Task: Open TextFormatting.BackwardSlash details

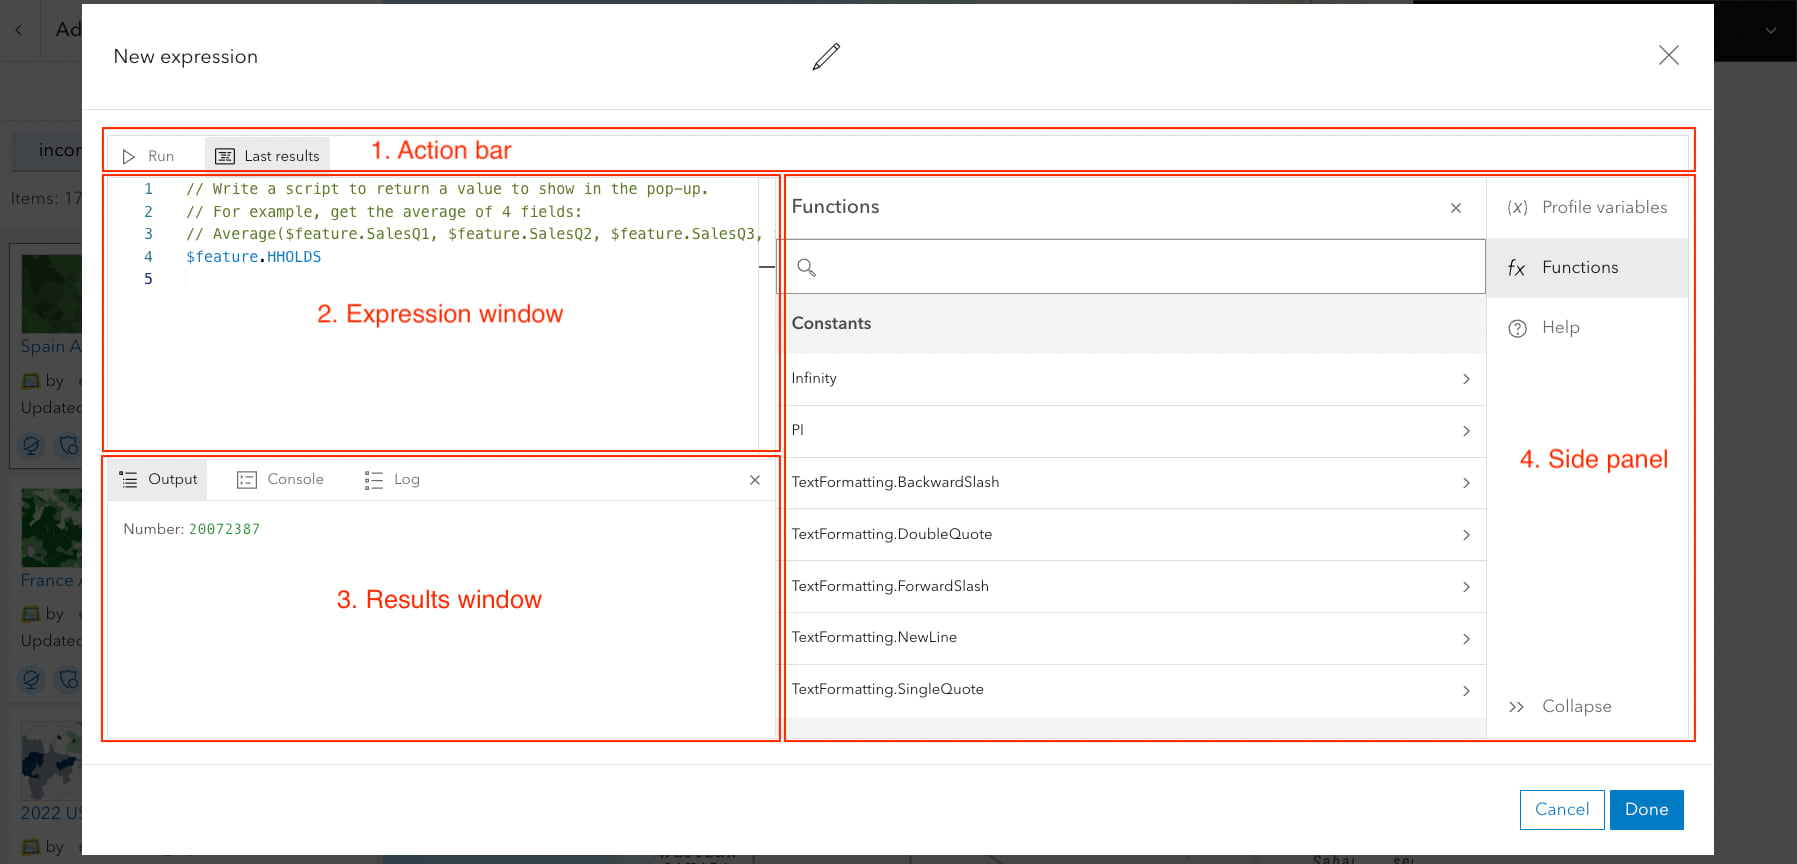Action: coord(1130,483)
